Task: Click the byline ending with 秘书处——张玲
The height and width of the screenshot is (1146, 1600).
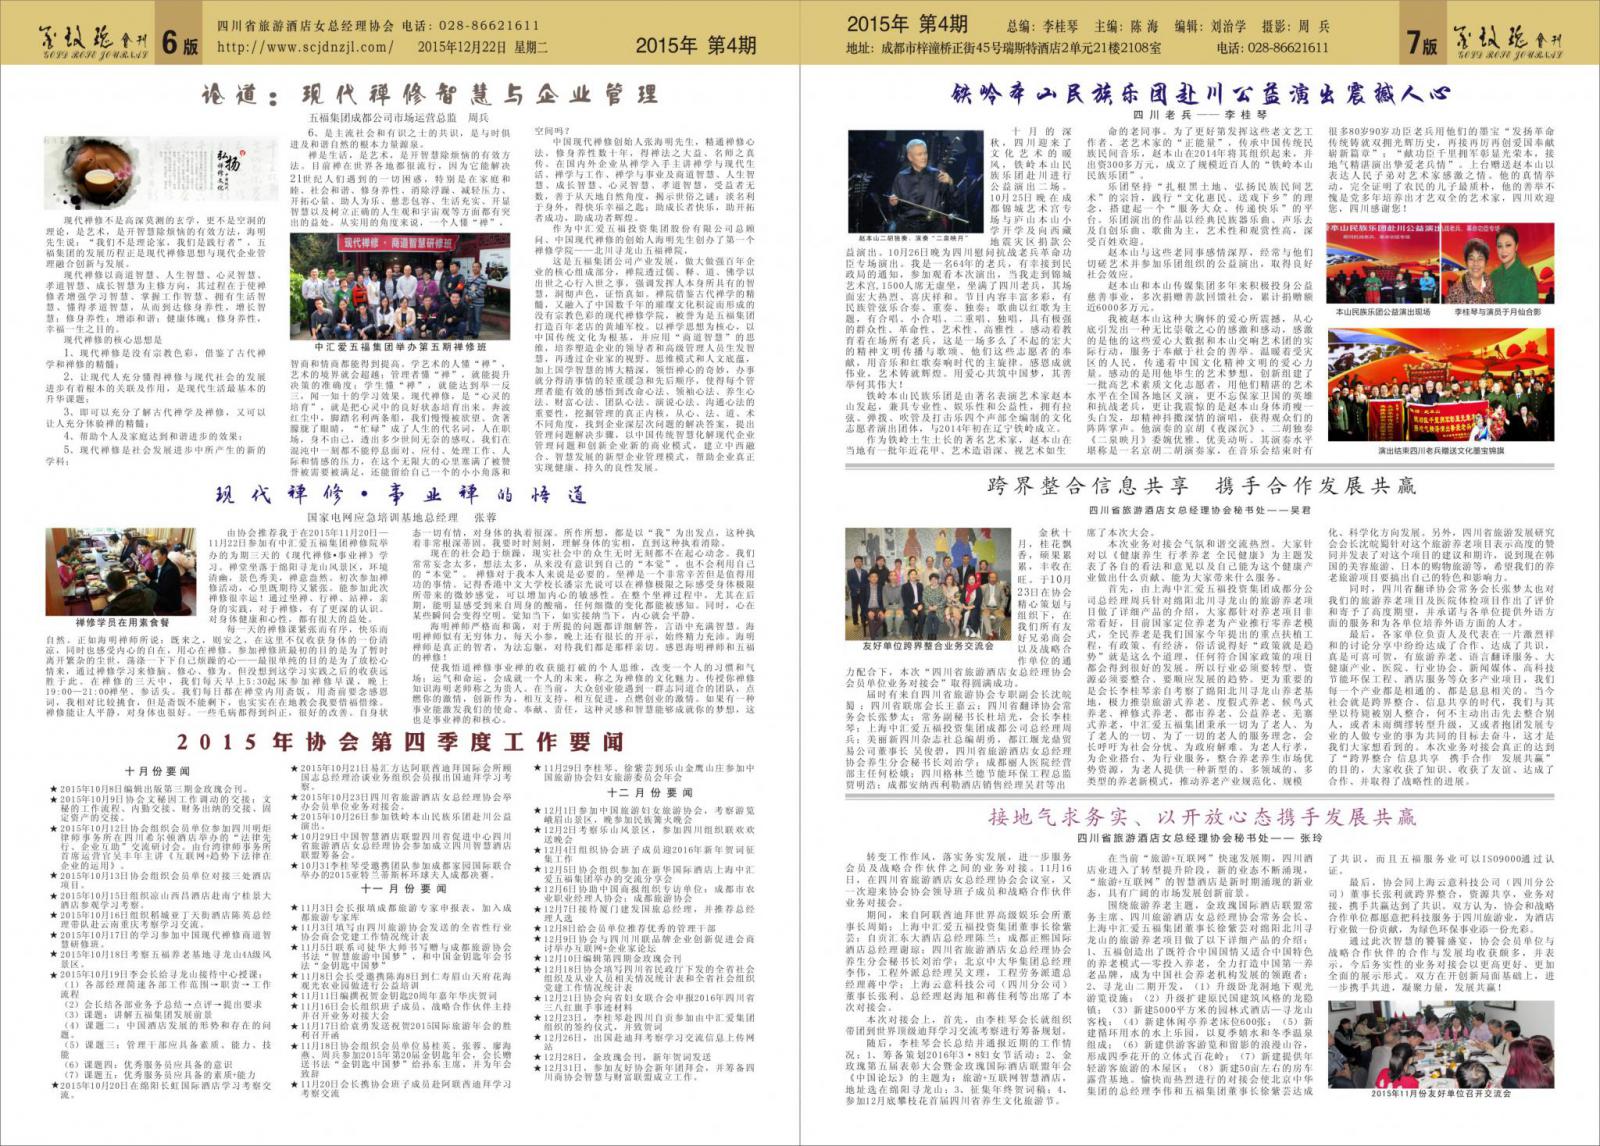Action: 1201,838
